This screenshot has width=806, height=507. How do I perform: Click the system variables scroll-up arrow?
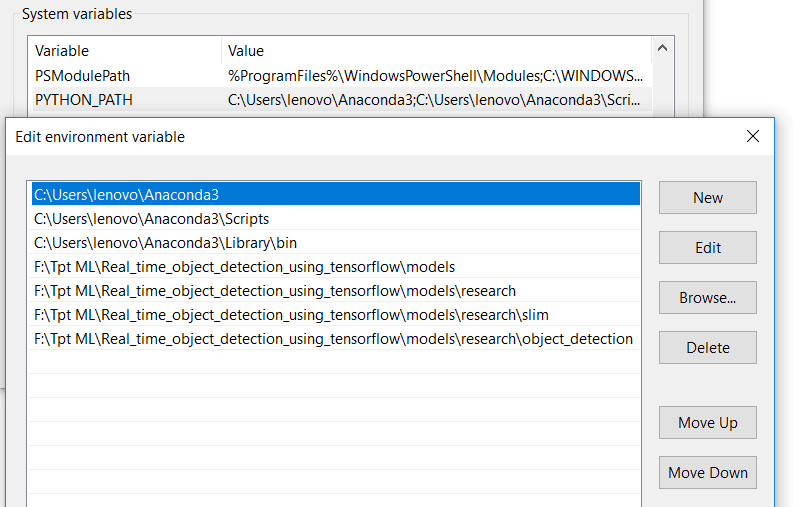(x=663, y=48)
